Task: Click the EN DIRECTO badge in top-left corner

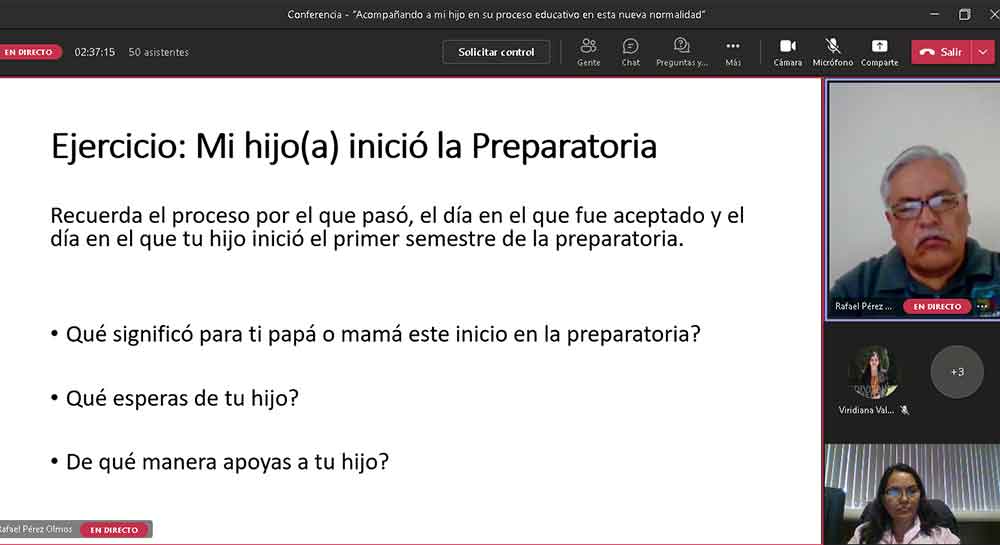Action: point(30,52)
